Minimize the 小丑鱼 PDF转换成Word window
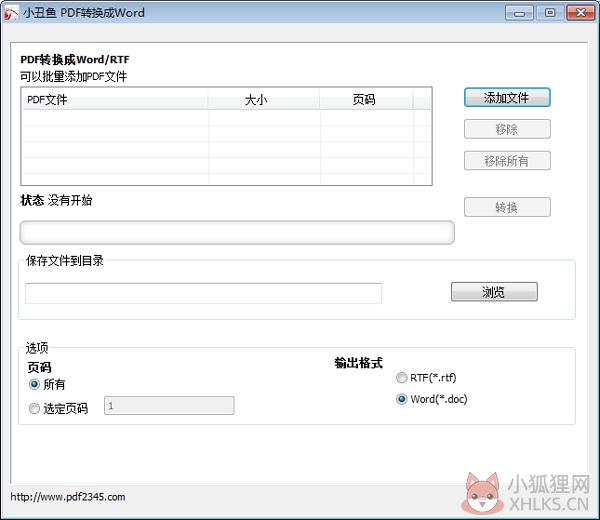 [x=519, y=13]
